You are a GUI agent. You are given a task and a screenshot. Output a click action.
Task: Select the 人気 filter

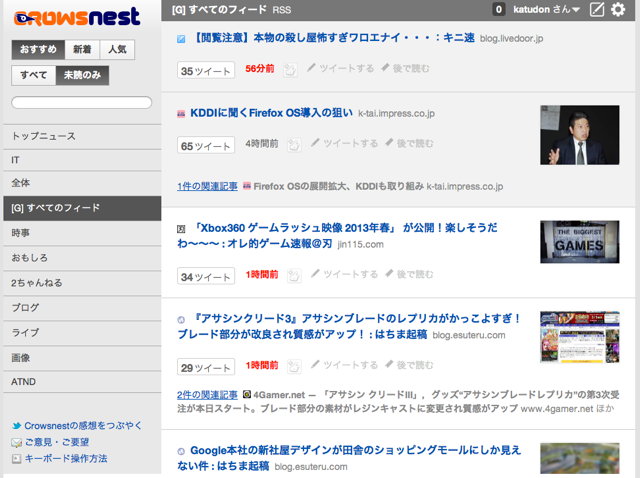pyautogui.click(x=117, y=49)
